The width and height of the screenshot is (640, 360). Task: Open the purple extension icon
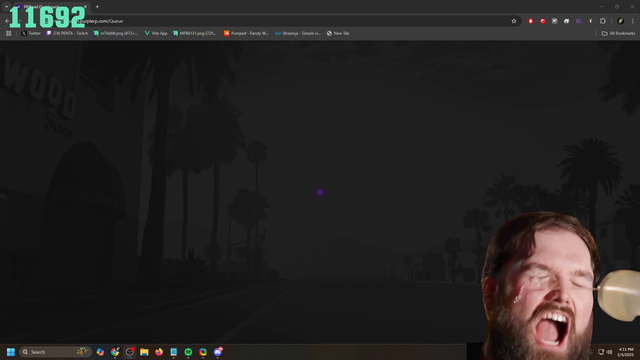point(578,21)
